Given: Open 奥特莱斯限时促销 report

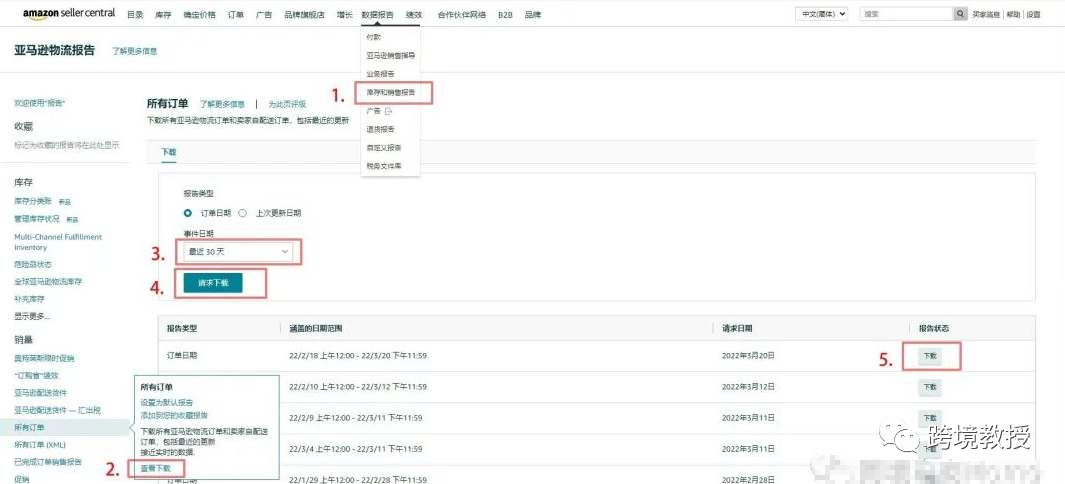Looking at the screenshot, I should [44, 358].
